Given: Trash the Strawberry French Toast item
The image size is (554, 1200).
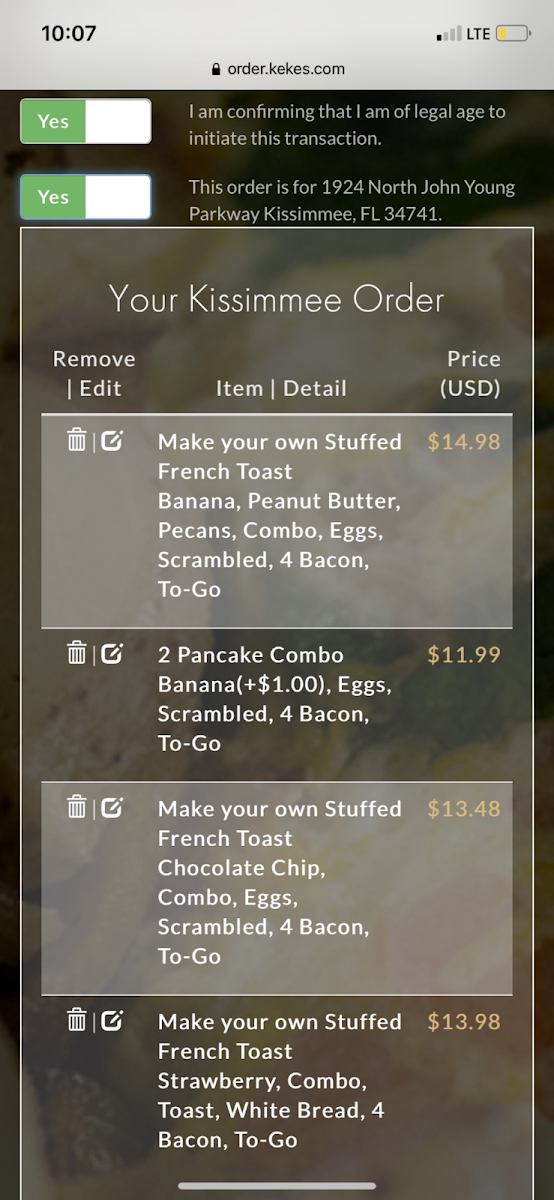Looking at the screenshot, I should [76, 1020].
